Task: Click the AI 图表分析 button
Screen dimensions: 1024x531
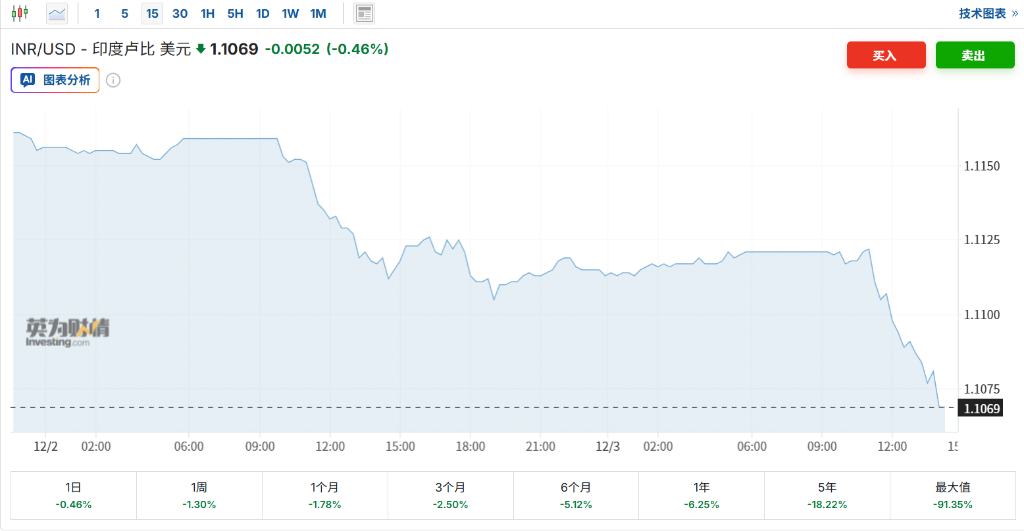Action: click(x=56, y=80)
